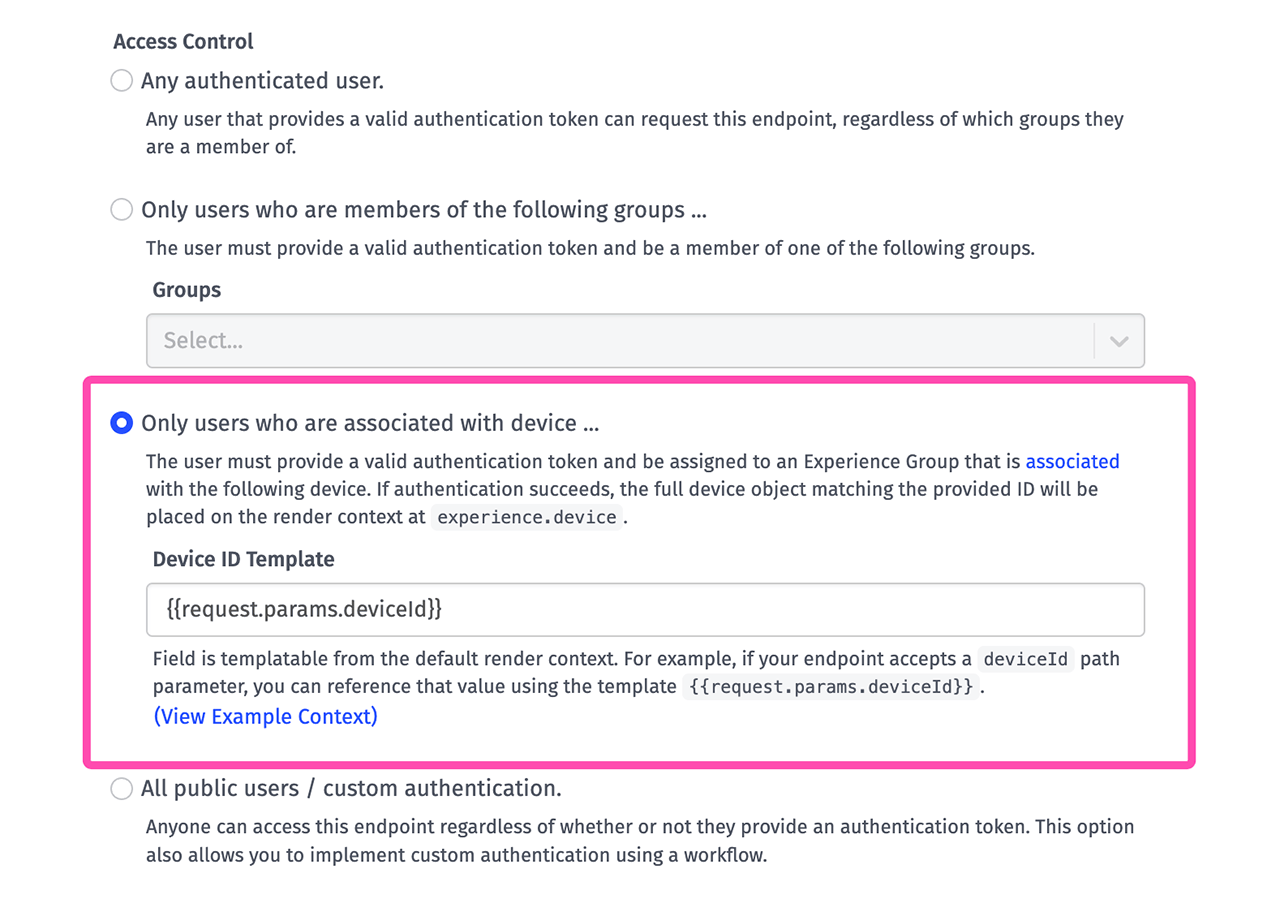Select the "Any authenticated user" radio button
Viewport: 1280px width, 912px height.
click(x=121, y=80)
